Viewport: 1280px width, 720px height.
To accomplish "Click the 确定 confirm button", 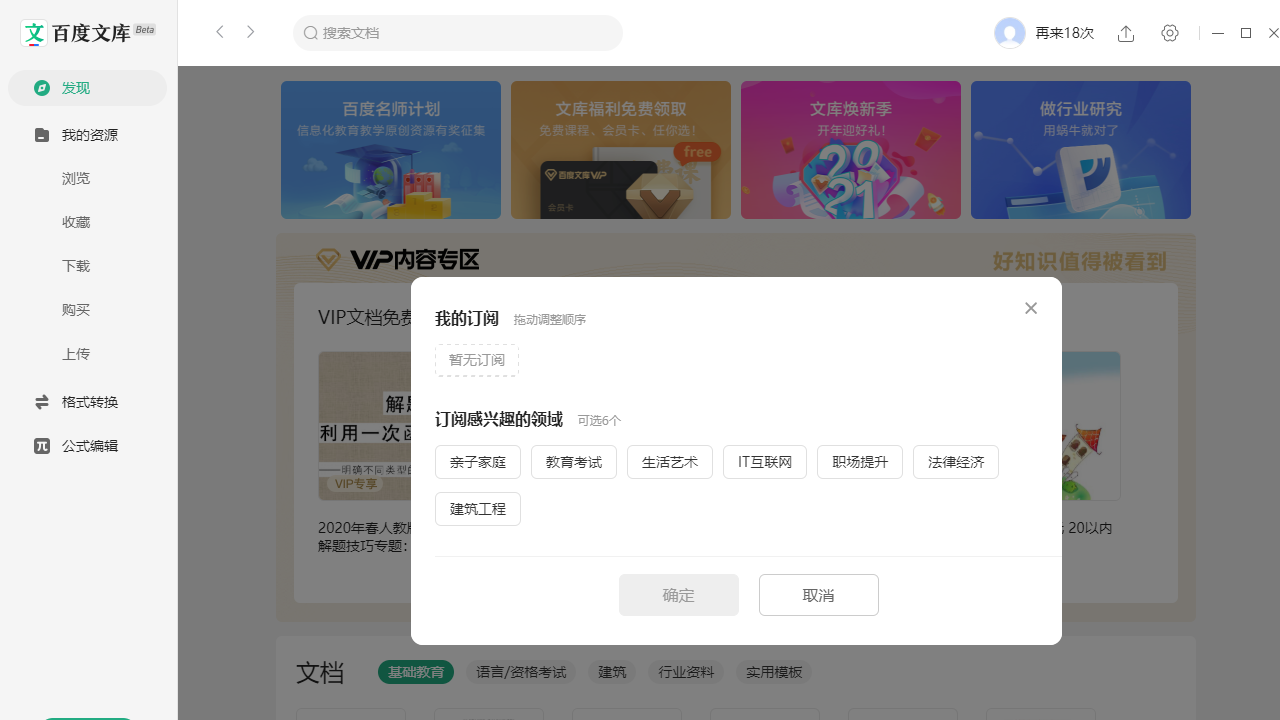I will tap(678, 594).
